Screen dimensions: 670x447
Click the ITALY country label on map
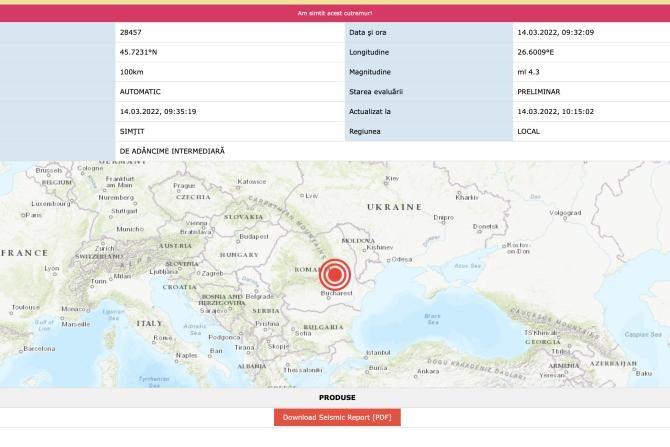pyautogui.click(x=149, y=324)
